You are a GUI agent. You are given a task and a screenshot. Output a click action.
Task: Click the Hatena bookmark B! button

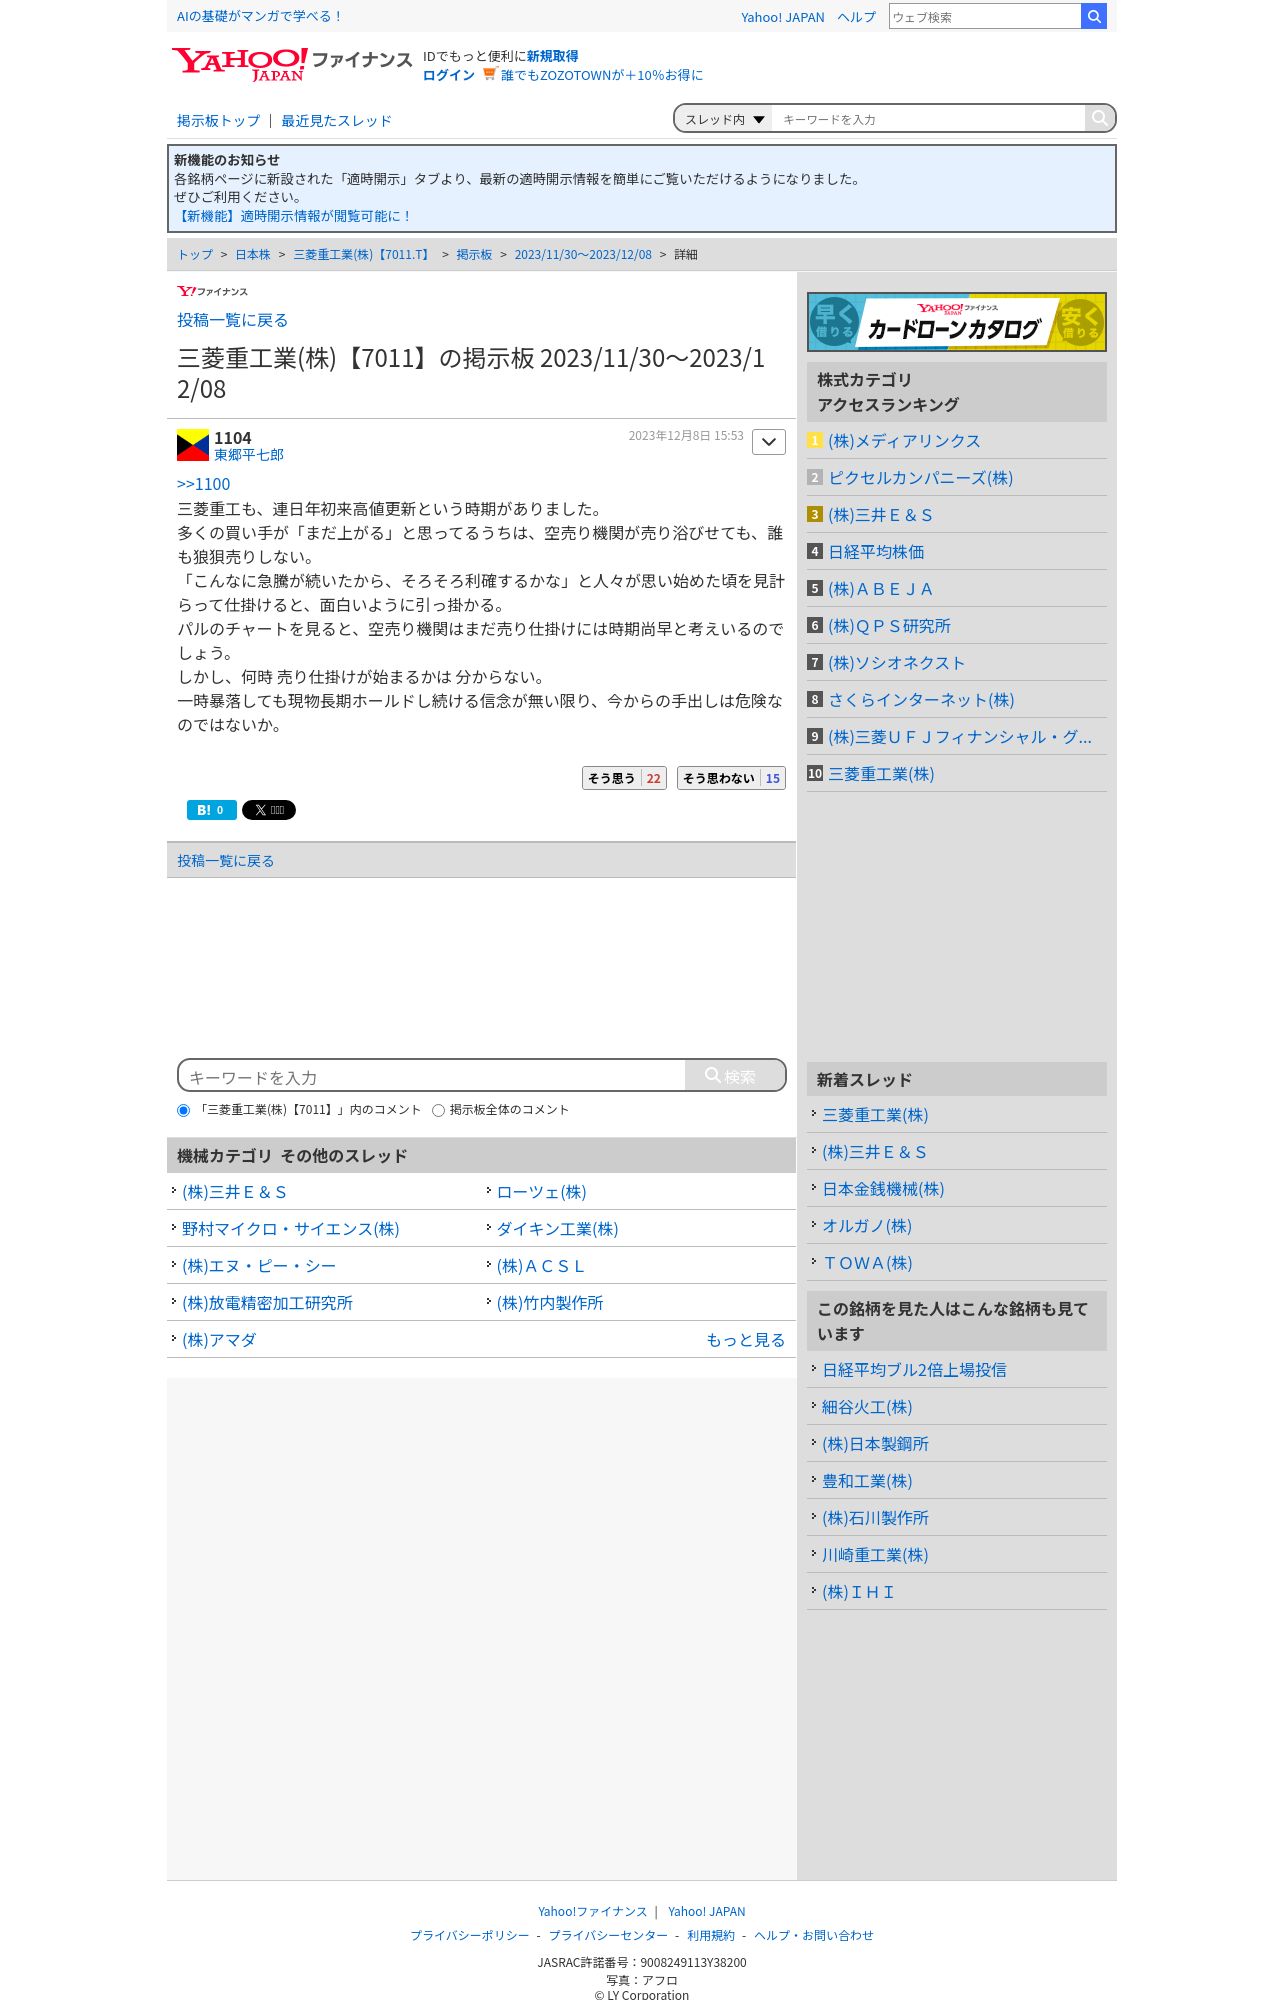pyautogui.click(x=211, y=810)
